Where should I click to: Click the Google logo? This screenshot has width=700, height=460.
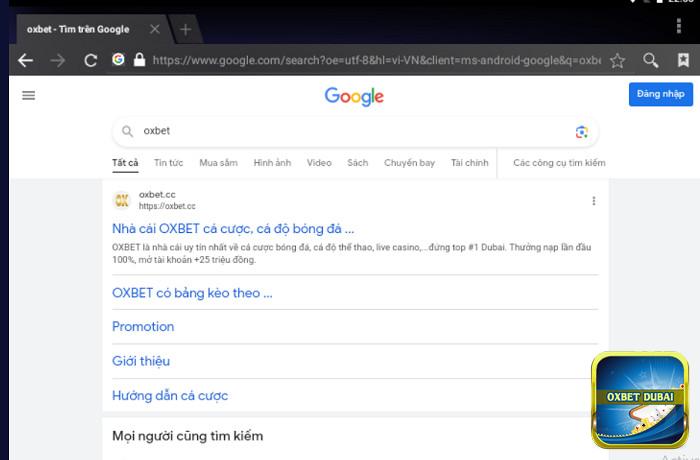[x=354, y=96]
